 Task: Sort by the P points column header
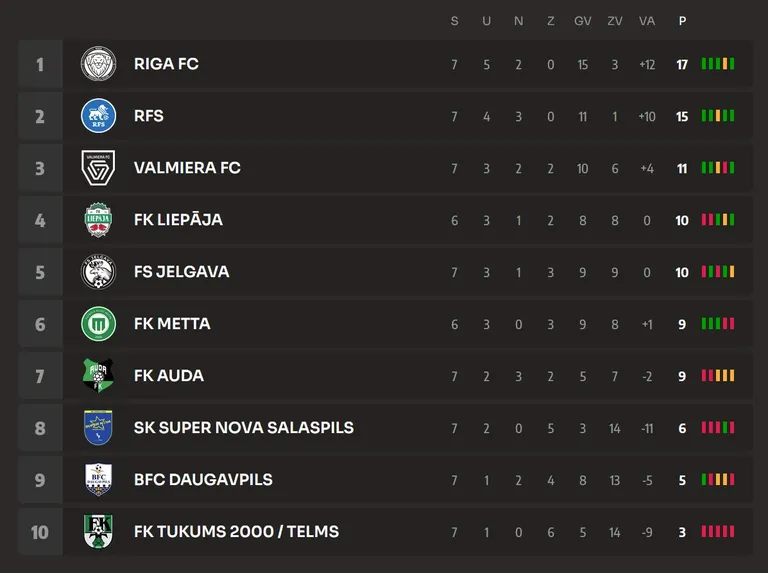[x=682, y=21]
